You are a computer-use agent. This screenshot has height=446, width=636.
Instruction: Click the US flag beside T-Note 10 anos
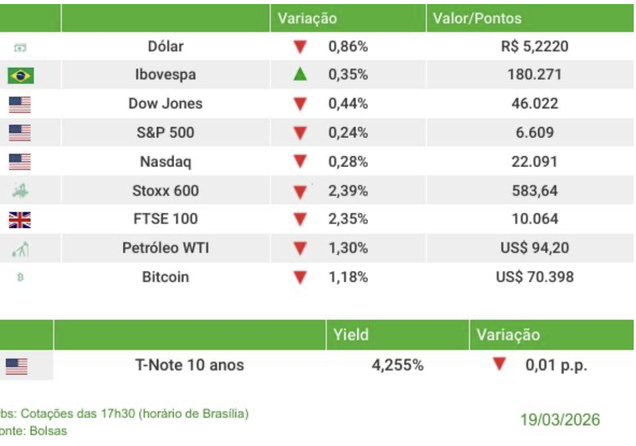[17, 366]
